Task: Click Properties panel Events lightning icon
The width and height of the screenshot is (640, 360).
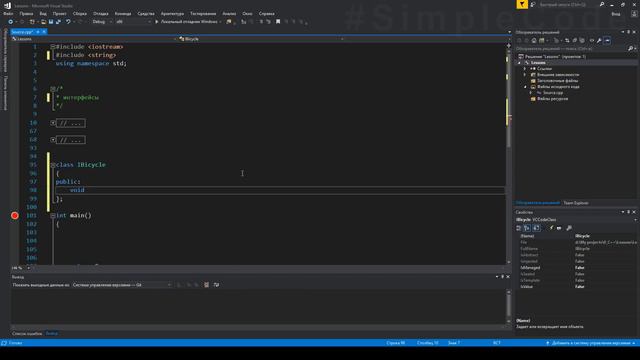Action: tap(551, 228)
